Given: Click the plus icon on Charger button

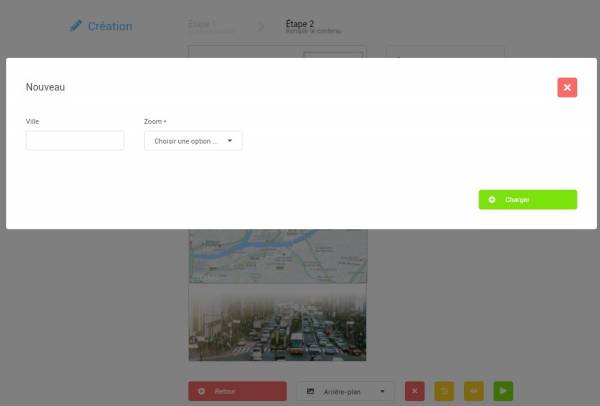Looking at the screenshot, I should [492, 199].
